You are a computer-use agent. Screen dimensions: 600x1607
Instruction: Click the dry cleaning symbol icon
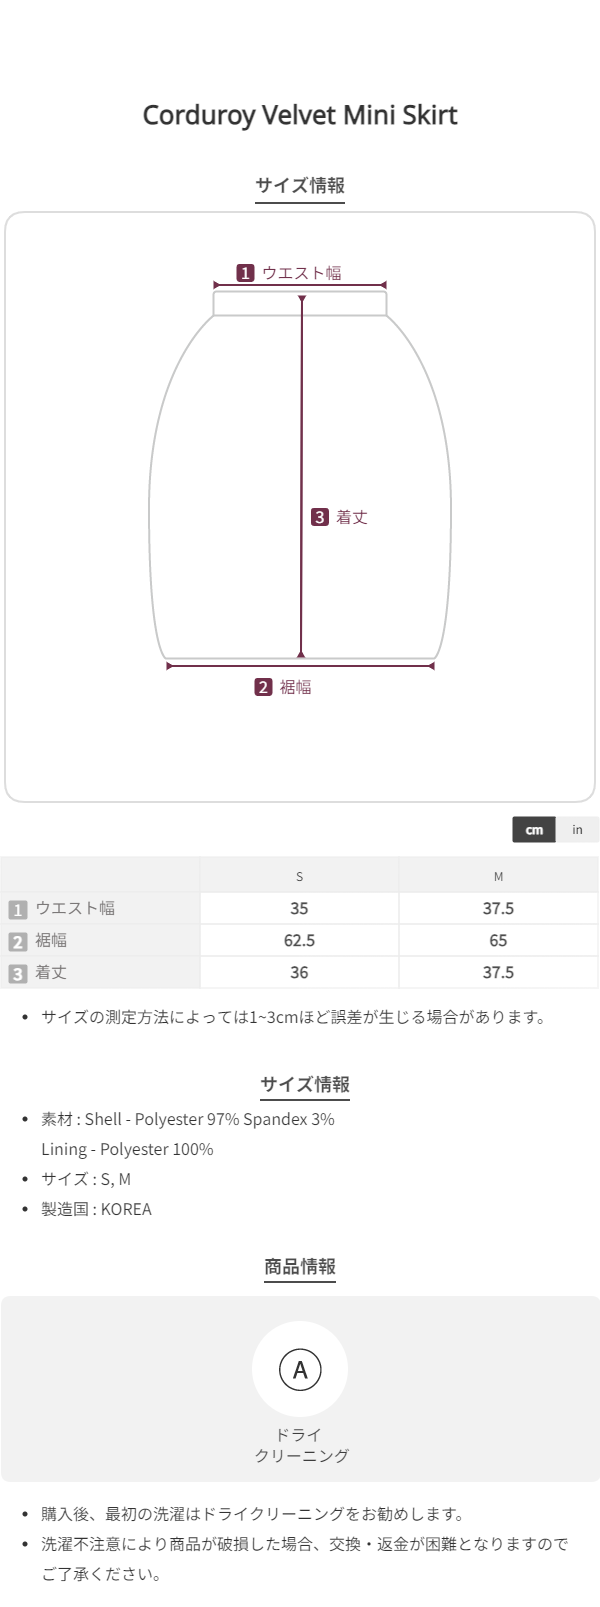point(300,1369)
